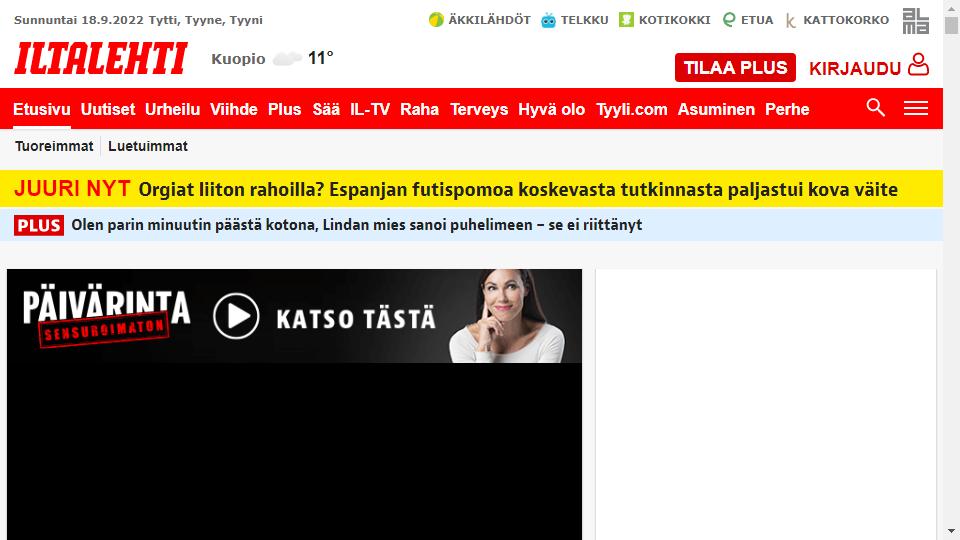Open Plus in the navigation bar
Screen dimensions: 960x540
(x=285, y=110)
